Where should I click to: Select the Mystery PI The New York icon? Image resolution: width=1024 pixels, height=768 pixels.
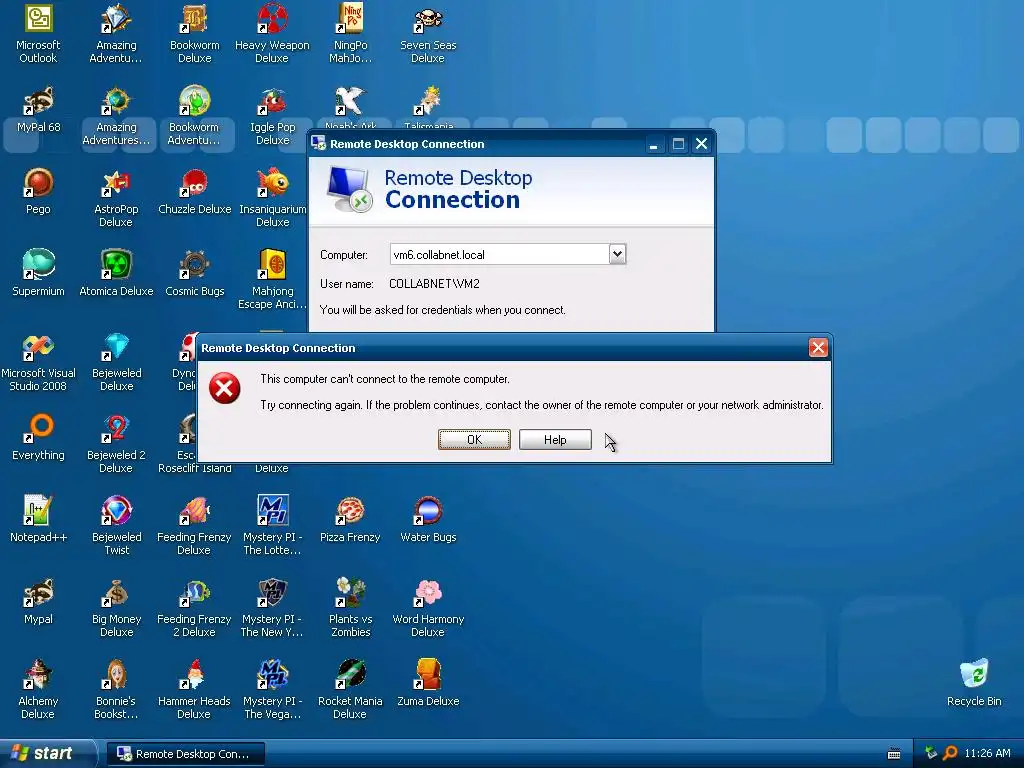click(272, 608)
